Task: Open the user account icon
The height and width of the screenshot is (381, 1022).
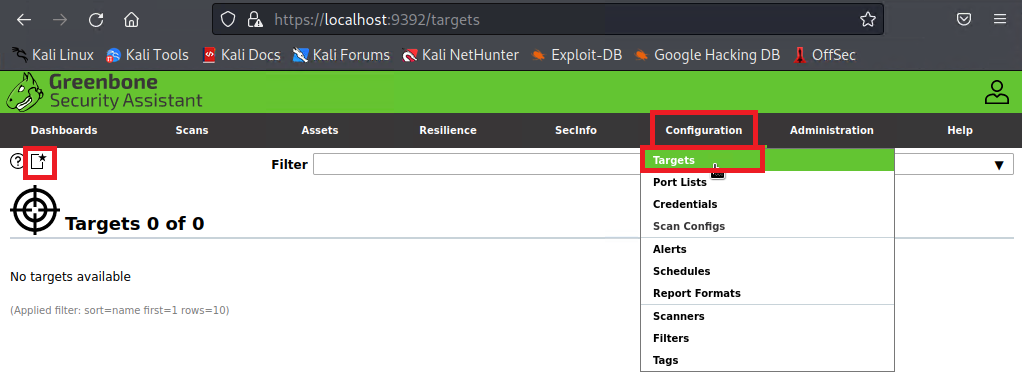Action: click(997, 92)
